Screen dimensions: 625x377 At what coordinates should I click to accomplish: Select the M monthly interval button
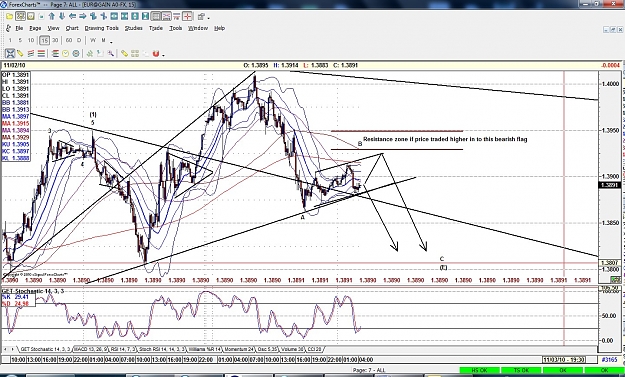pos(103,40)
